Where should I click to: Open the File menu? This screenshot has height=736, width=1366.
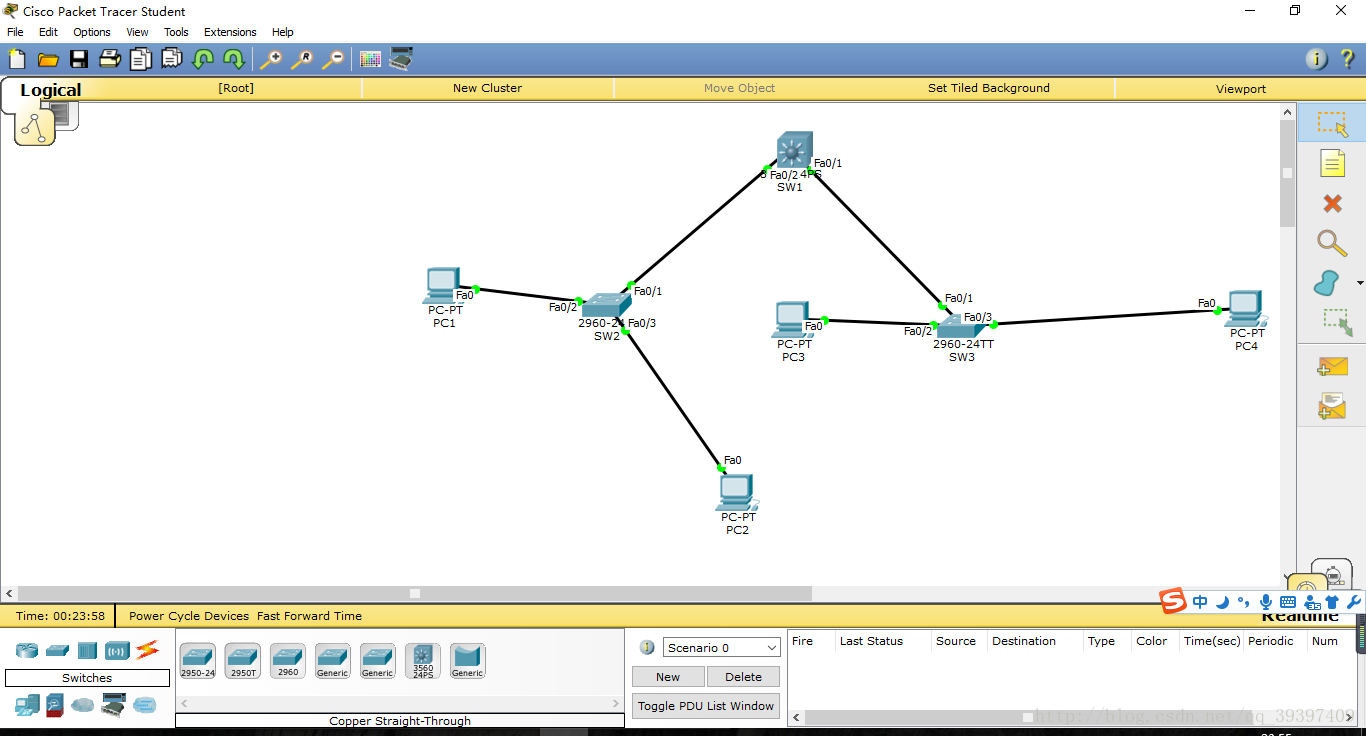(x=15, y=32)
